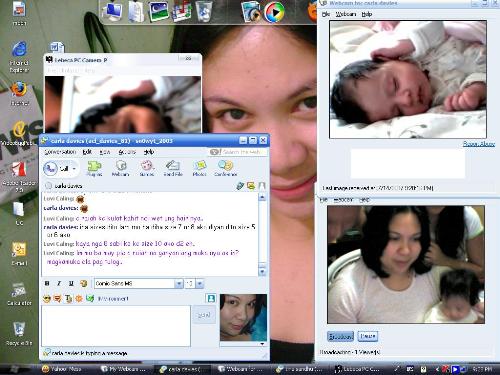Click the Word document icon on desktop
This screenshot has height=375, width=500.
[x=57, y=48]
